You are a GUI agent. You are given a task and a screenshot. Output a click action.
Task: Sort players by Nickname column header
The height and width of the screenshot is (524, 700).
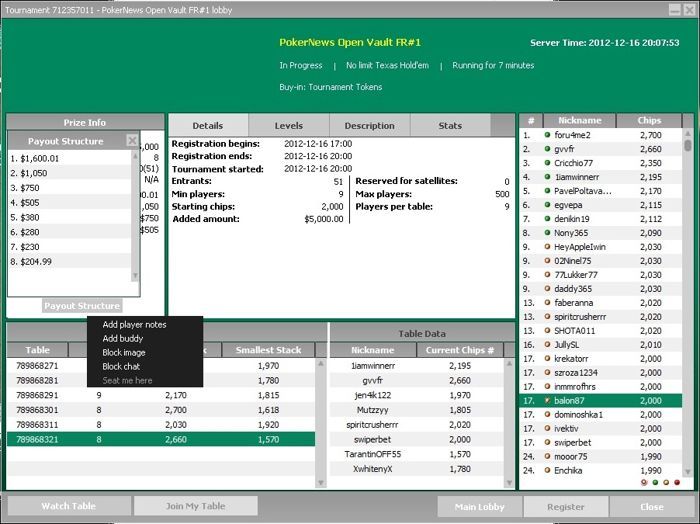[579, 121]
